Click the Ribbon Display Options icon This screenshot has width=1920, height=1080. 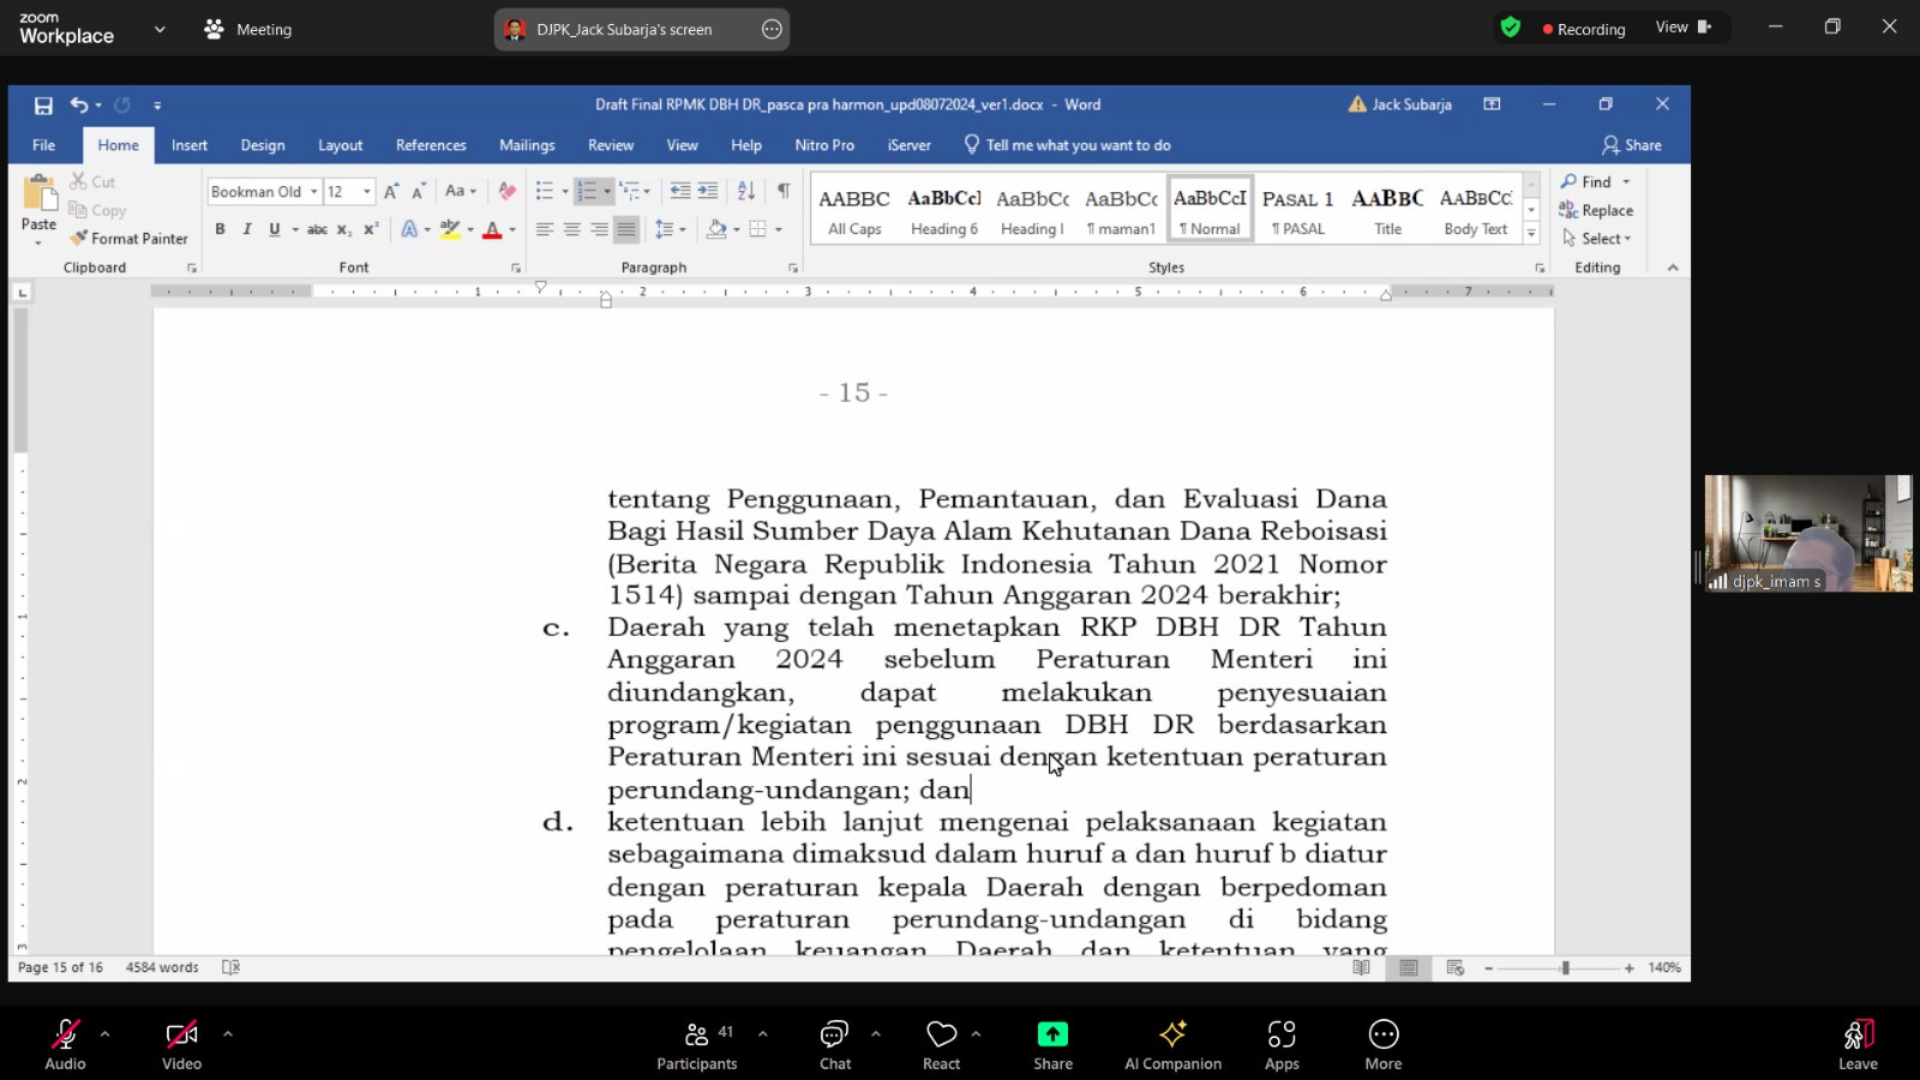1492,104
